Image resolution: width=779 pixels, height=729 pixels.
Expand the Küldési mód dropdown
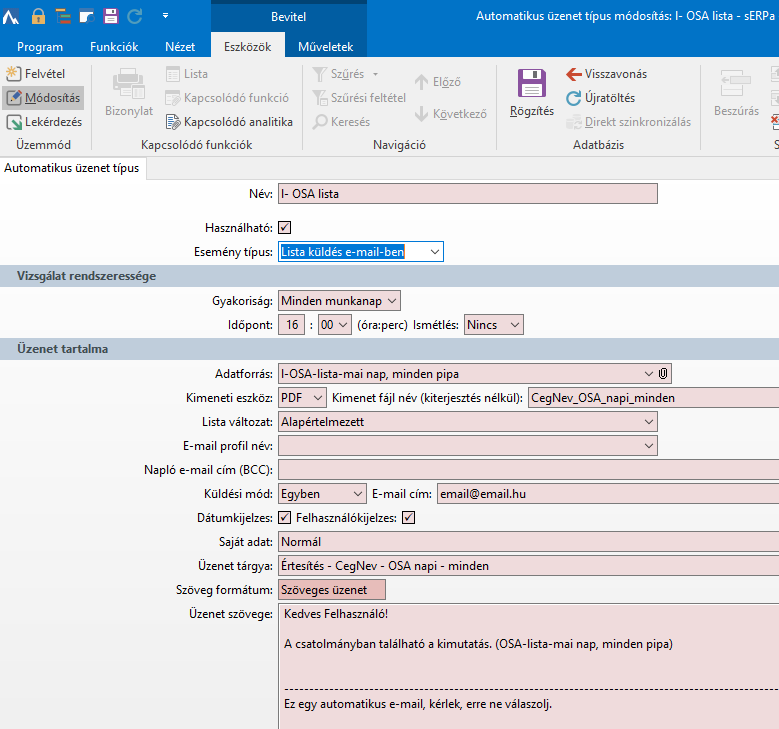pos(359,493)
